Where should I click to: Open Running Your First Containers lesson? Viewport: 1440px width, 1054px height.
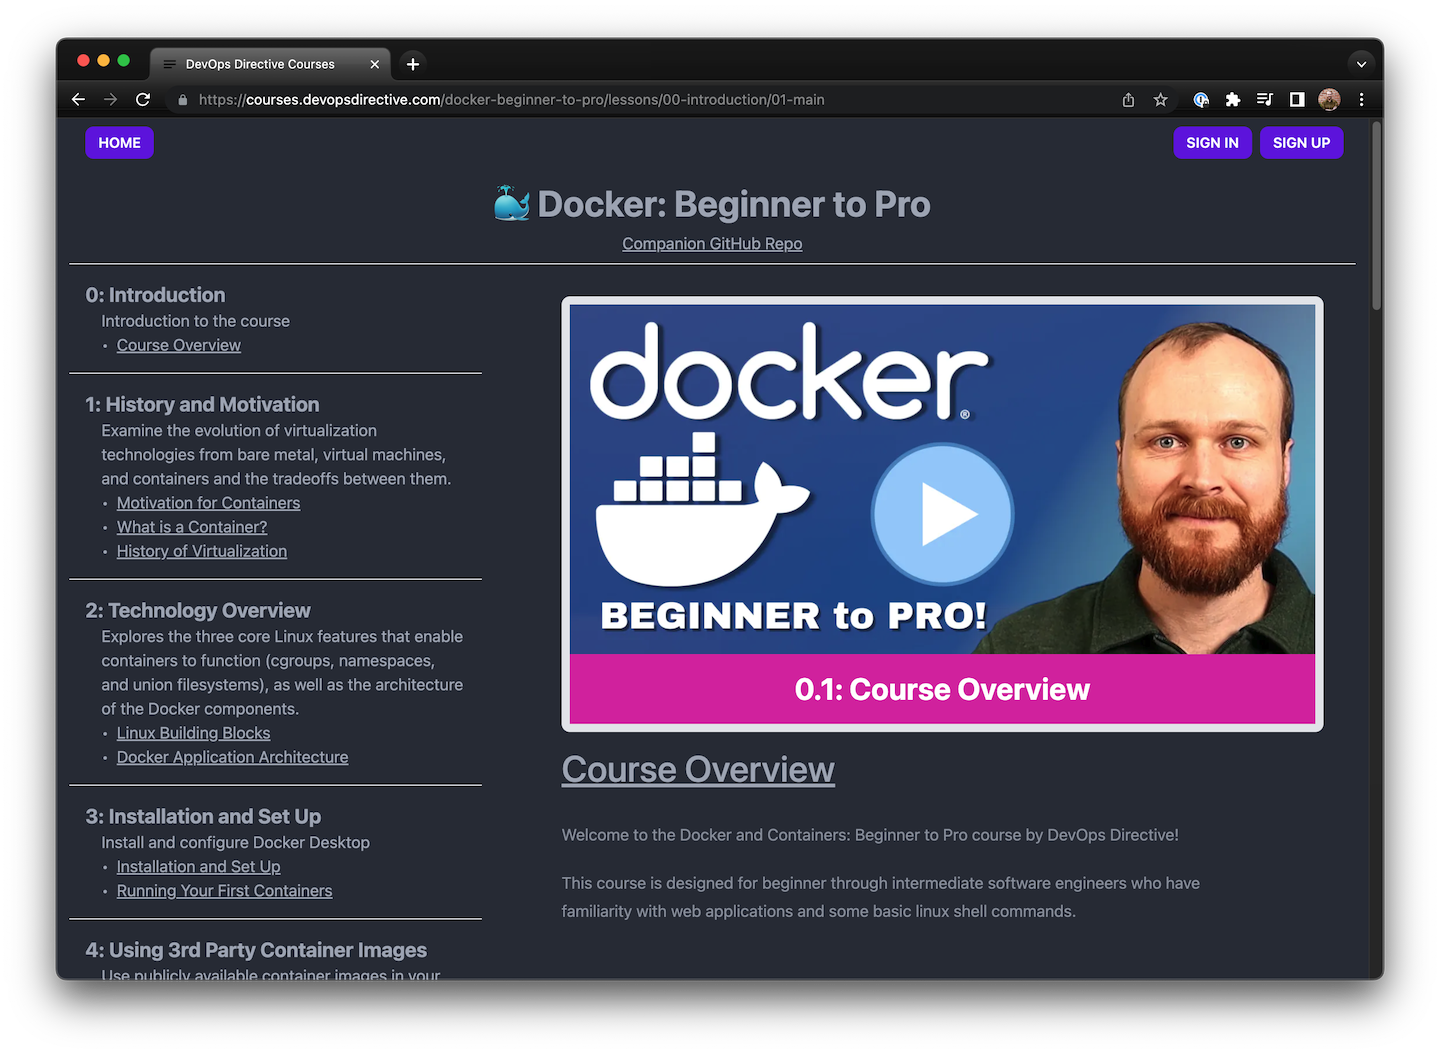(224, 891)
